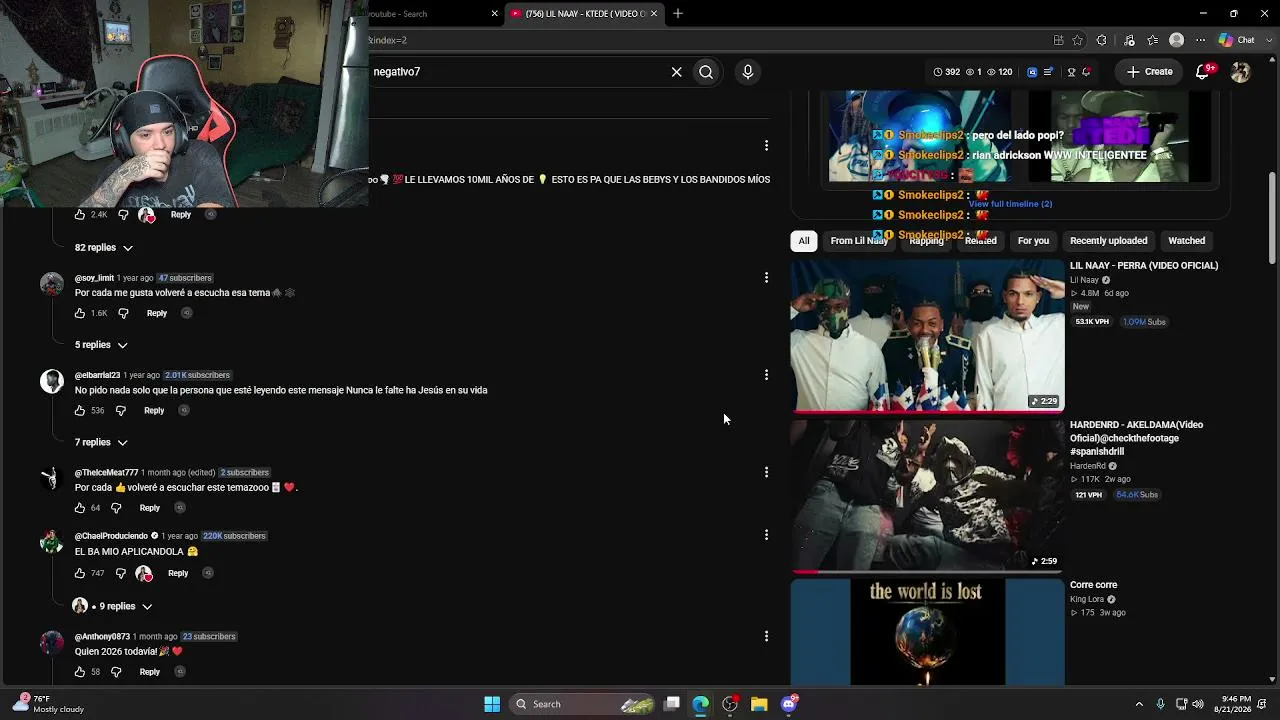This screenshot has height=720, width=1280.
Task: Select the Recently uploaded filter chip
Action: click(1109, 241)
